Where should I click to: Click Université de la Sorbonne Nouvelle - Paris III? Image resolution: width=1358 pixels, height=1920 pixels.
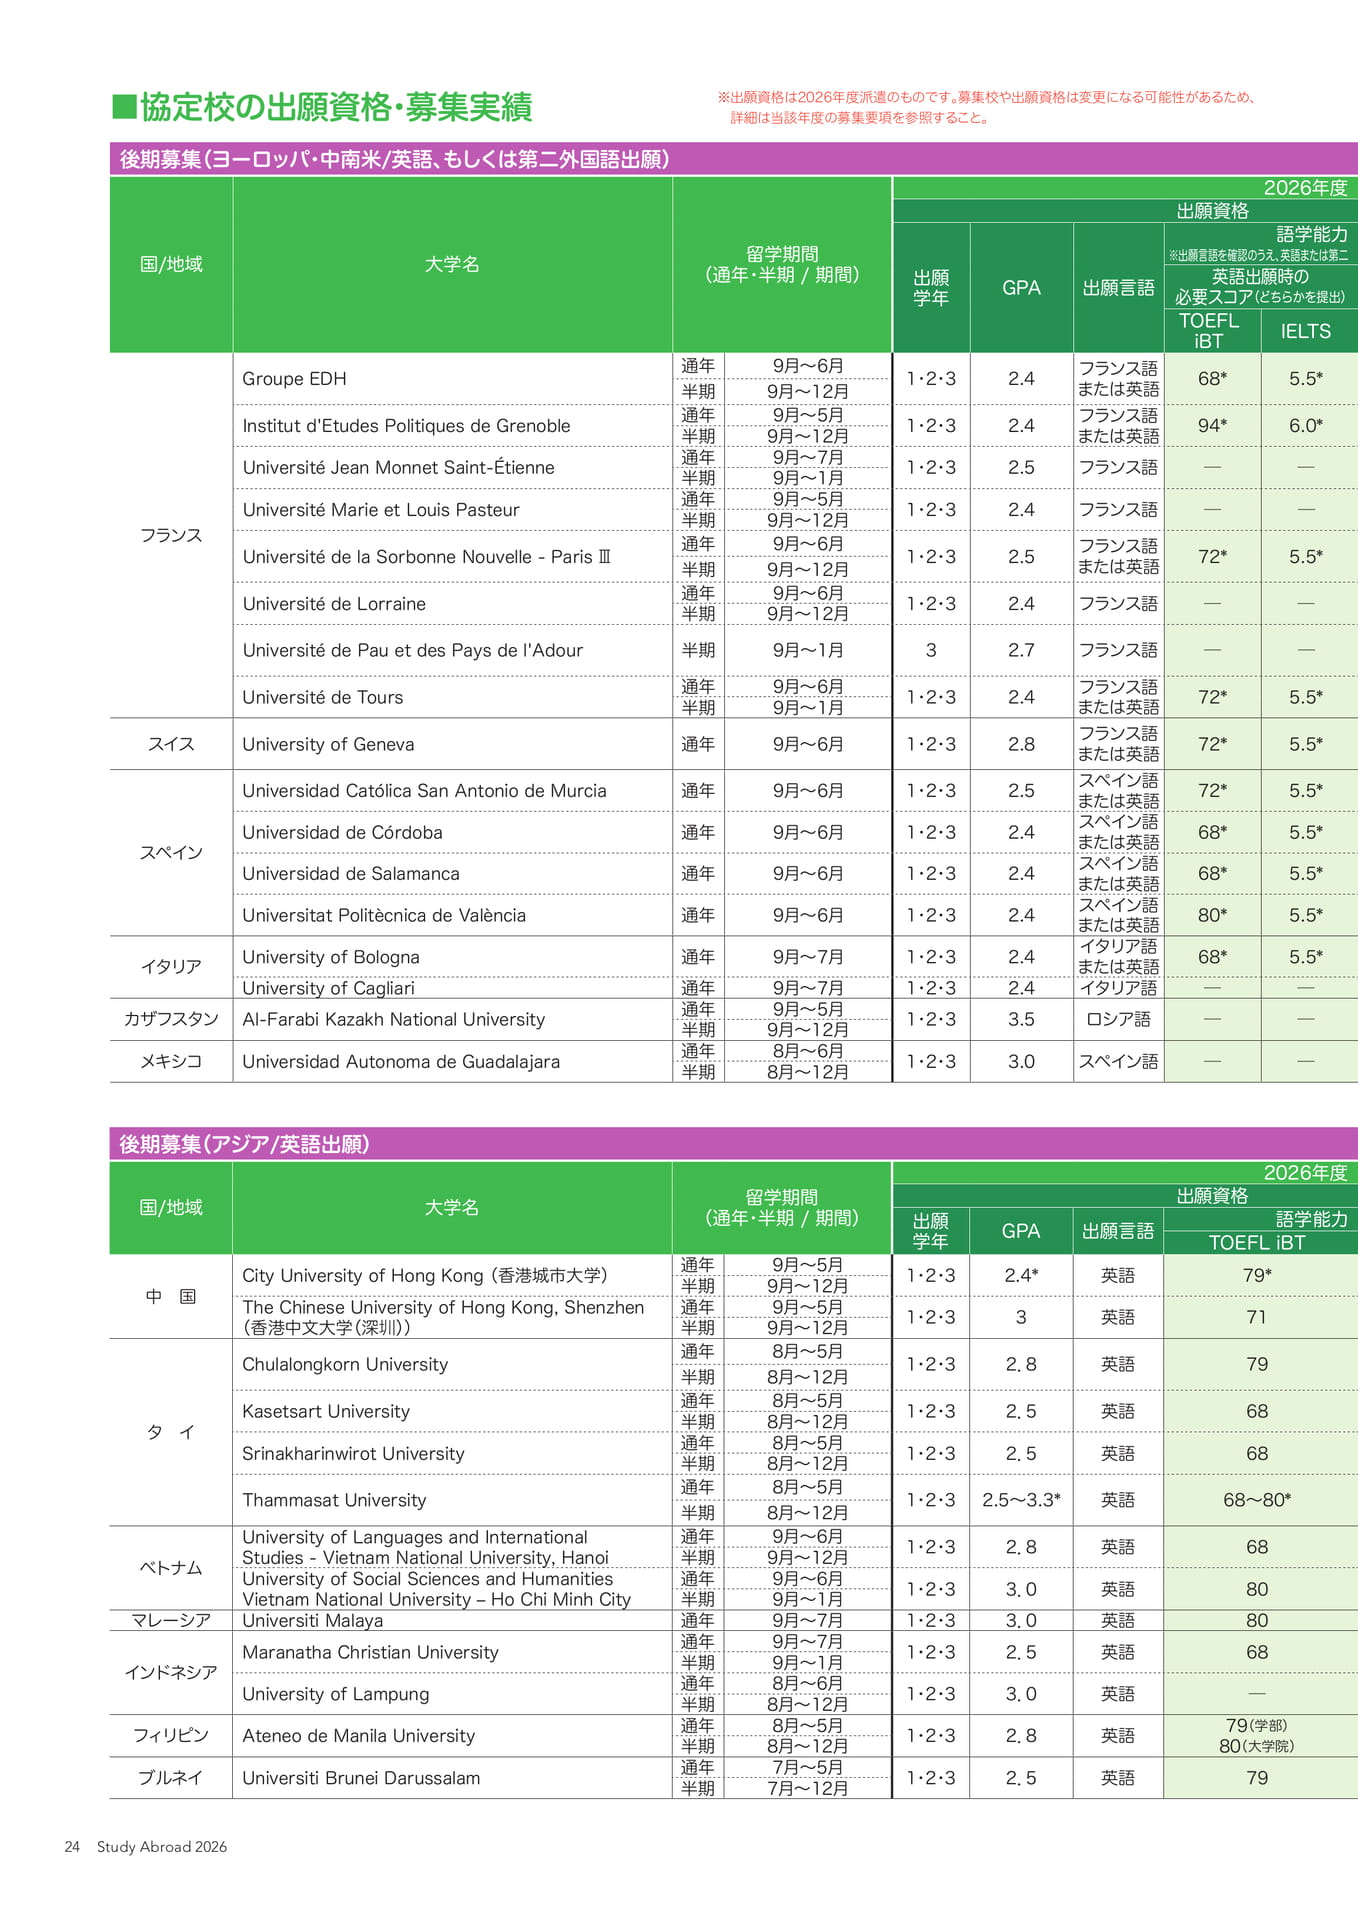tap(426, 557)
